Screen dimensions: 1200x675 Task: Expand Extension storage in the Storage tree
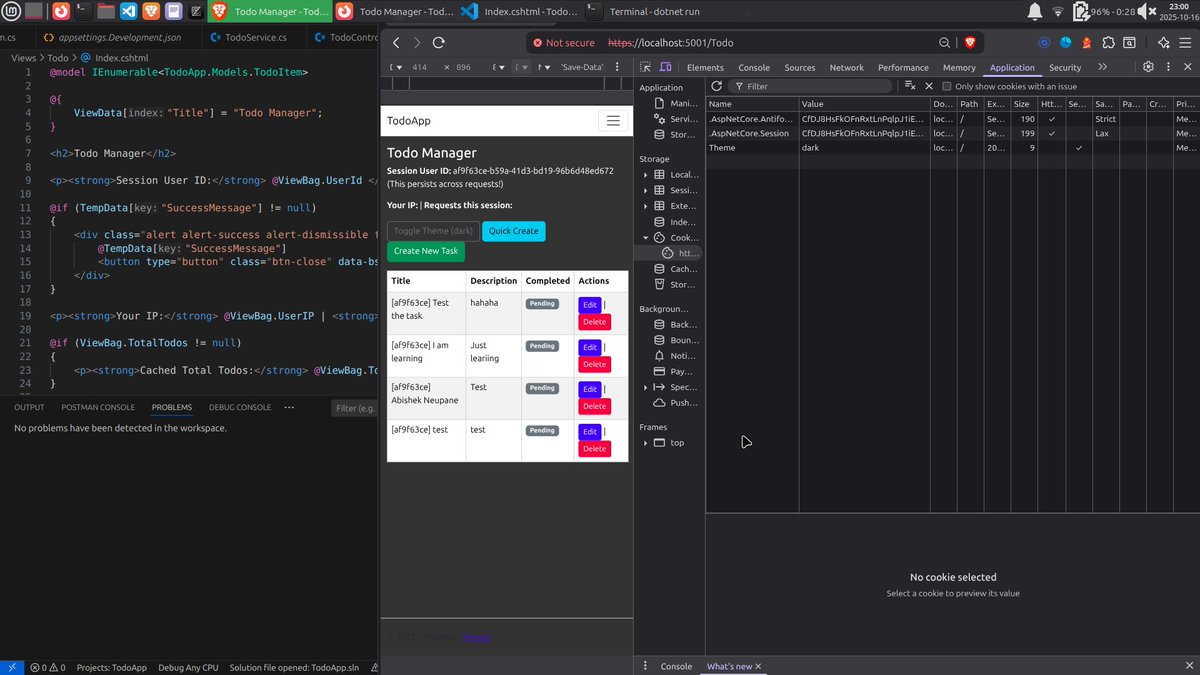(646, 206)
